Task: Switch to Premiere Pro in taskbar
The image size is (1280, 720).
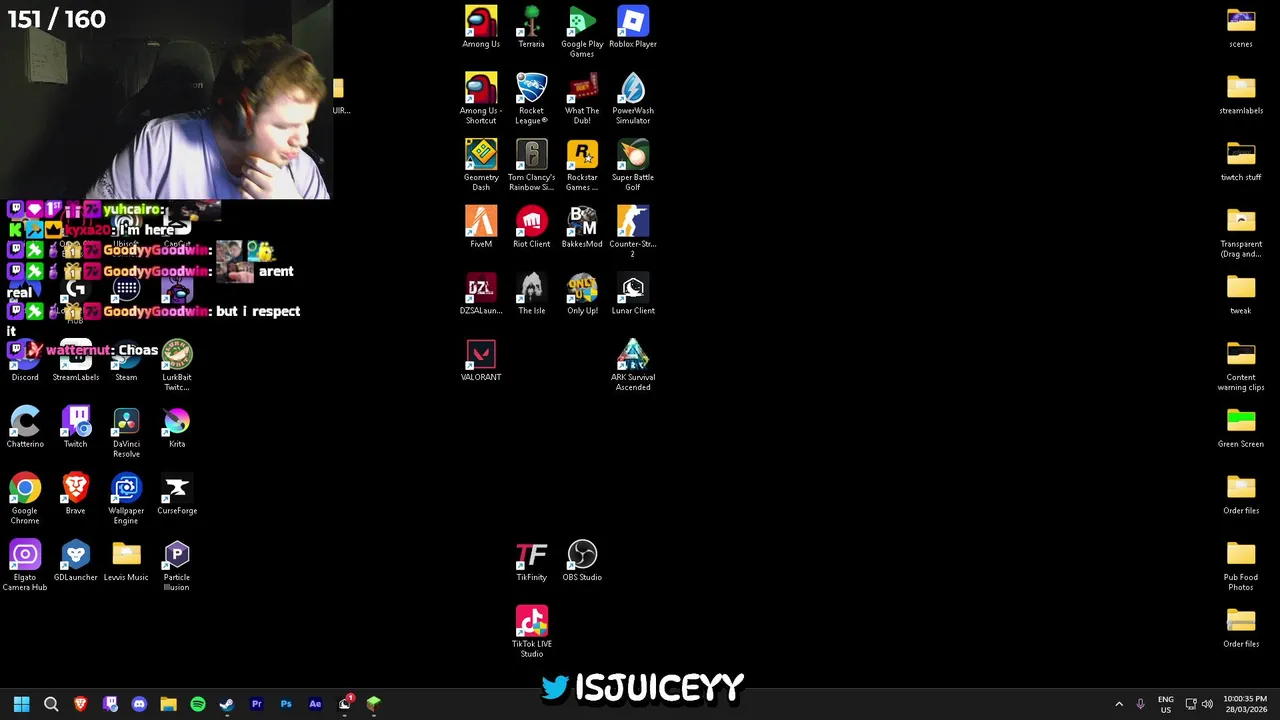Action: (256, 704)
